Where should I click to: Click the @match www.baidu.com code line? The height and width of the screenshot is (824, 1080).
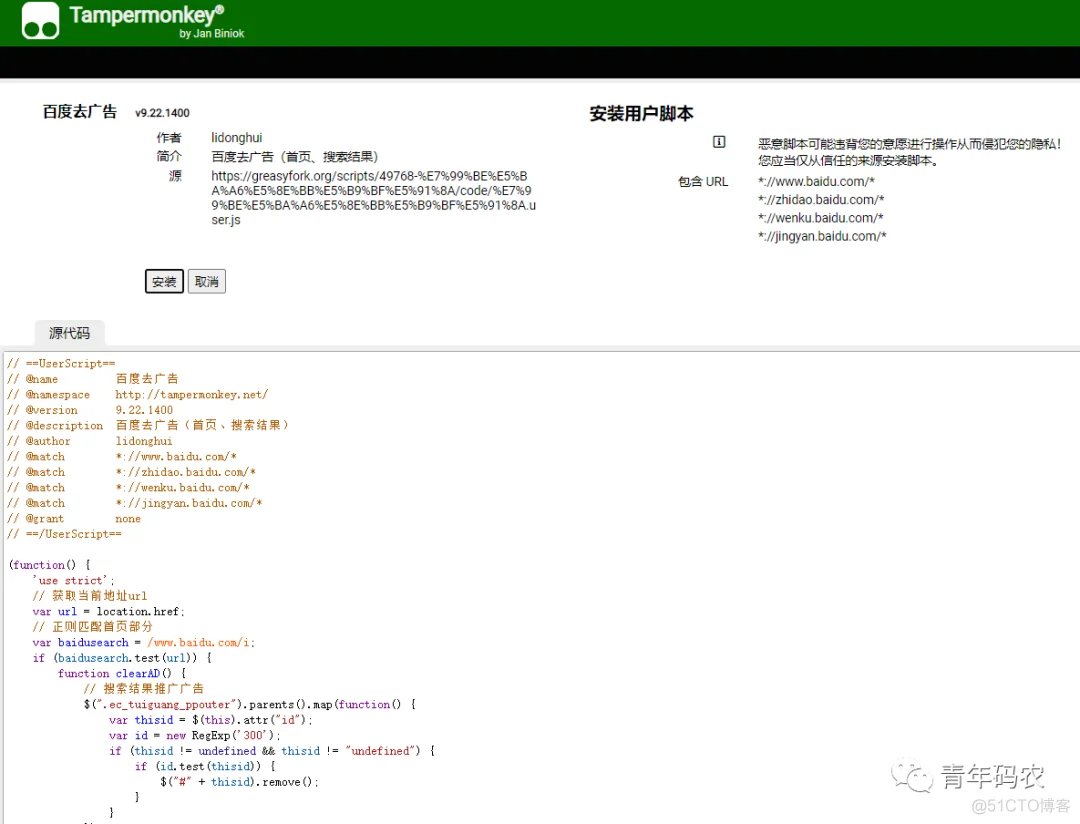pyautogui.click(x=122, y=457)
